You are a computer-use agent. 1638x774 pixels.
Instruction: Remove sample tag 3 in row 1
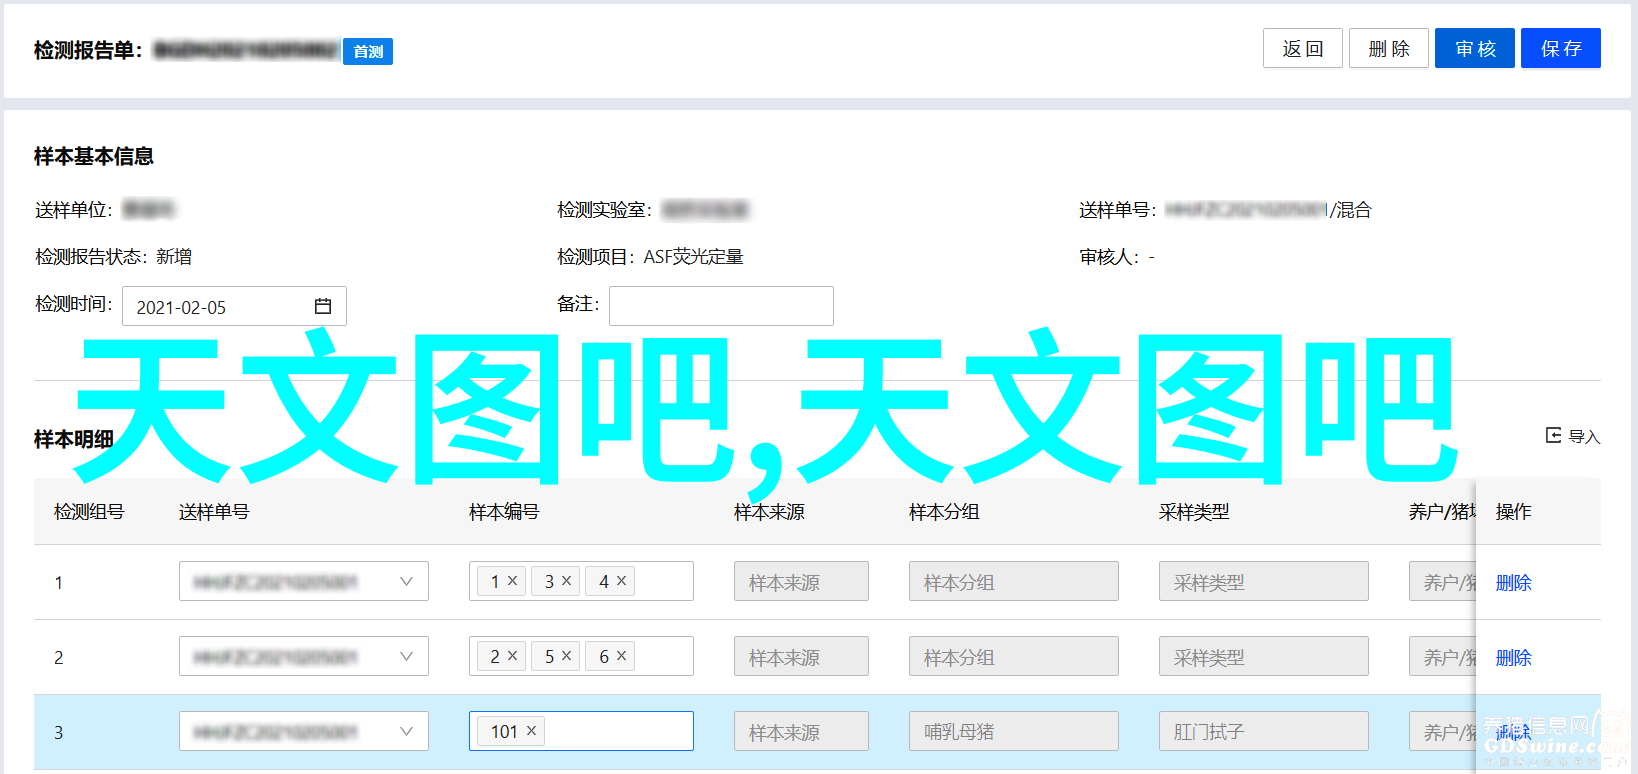[x=567, y=580]
